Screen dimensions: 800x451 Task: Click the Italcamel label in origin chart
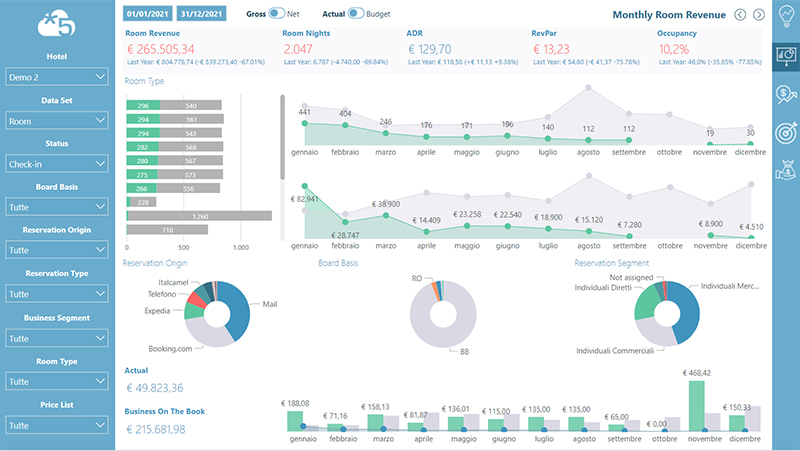(x=173, y=282)
